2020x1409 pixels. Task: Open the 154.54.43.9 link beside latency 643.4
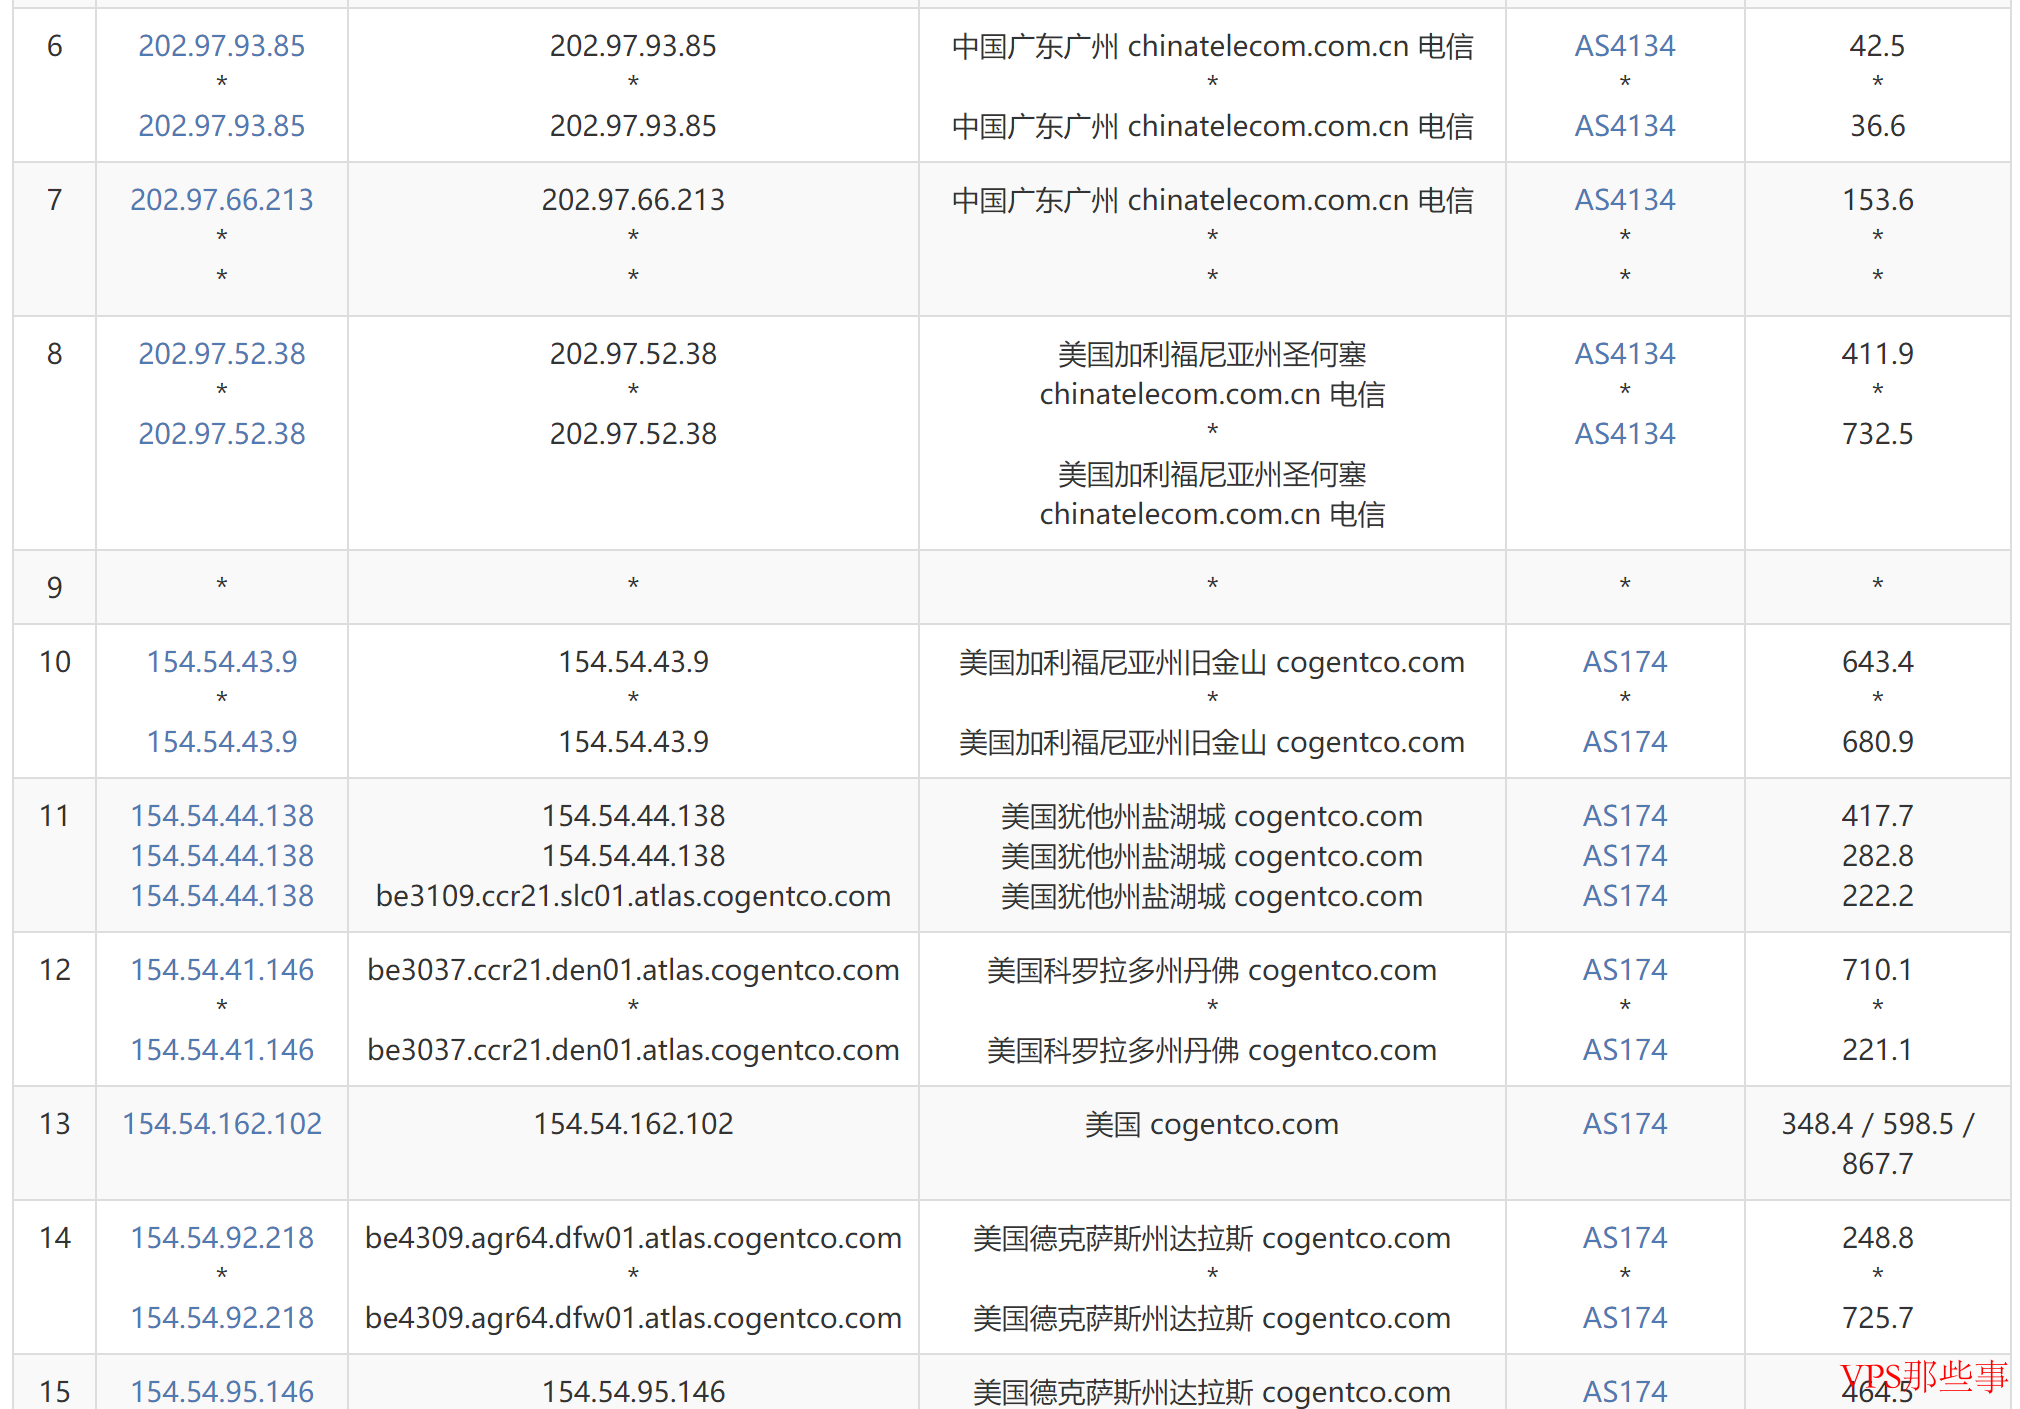click(x=222, y=662)
